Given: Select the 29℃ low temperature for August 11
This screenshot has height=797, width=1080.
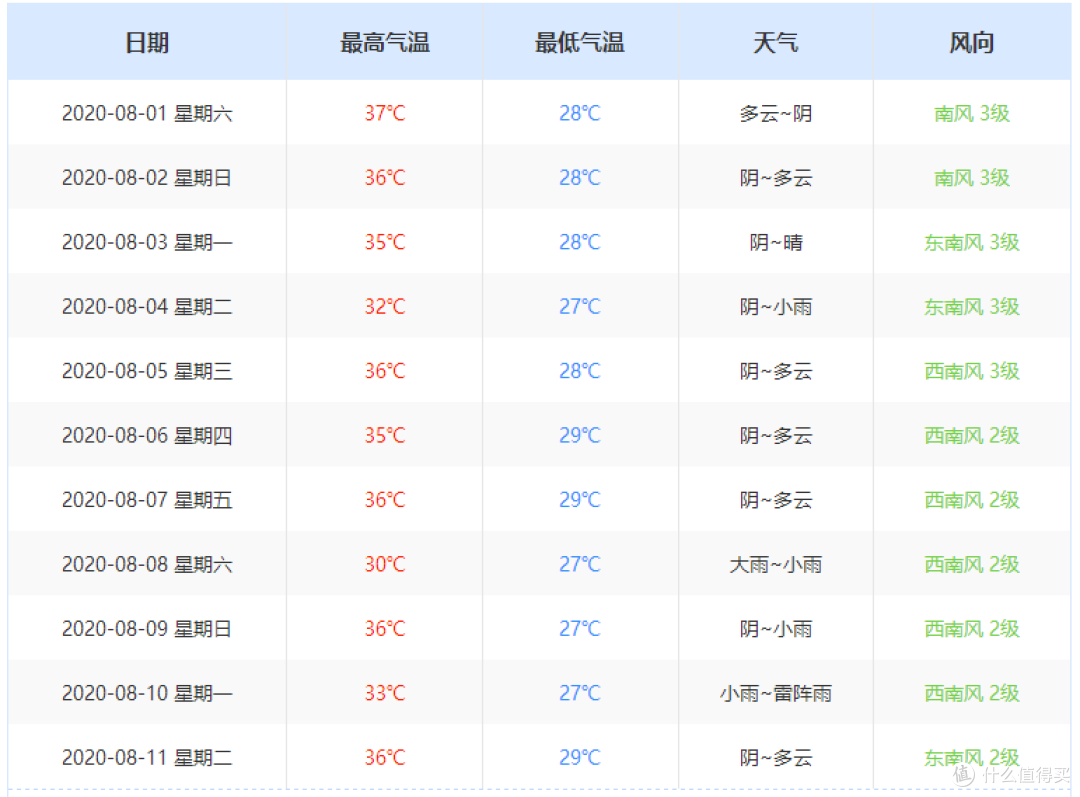Looking at the screenshot, I should 580,757.
